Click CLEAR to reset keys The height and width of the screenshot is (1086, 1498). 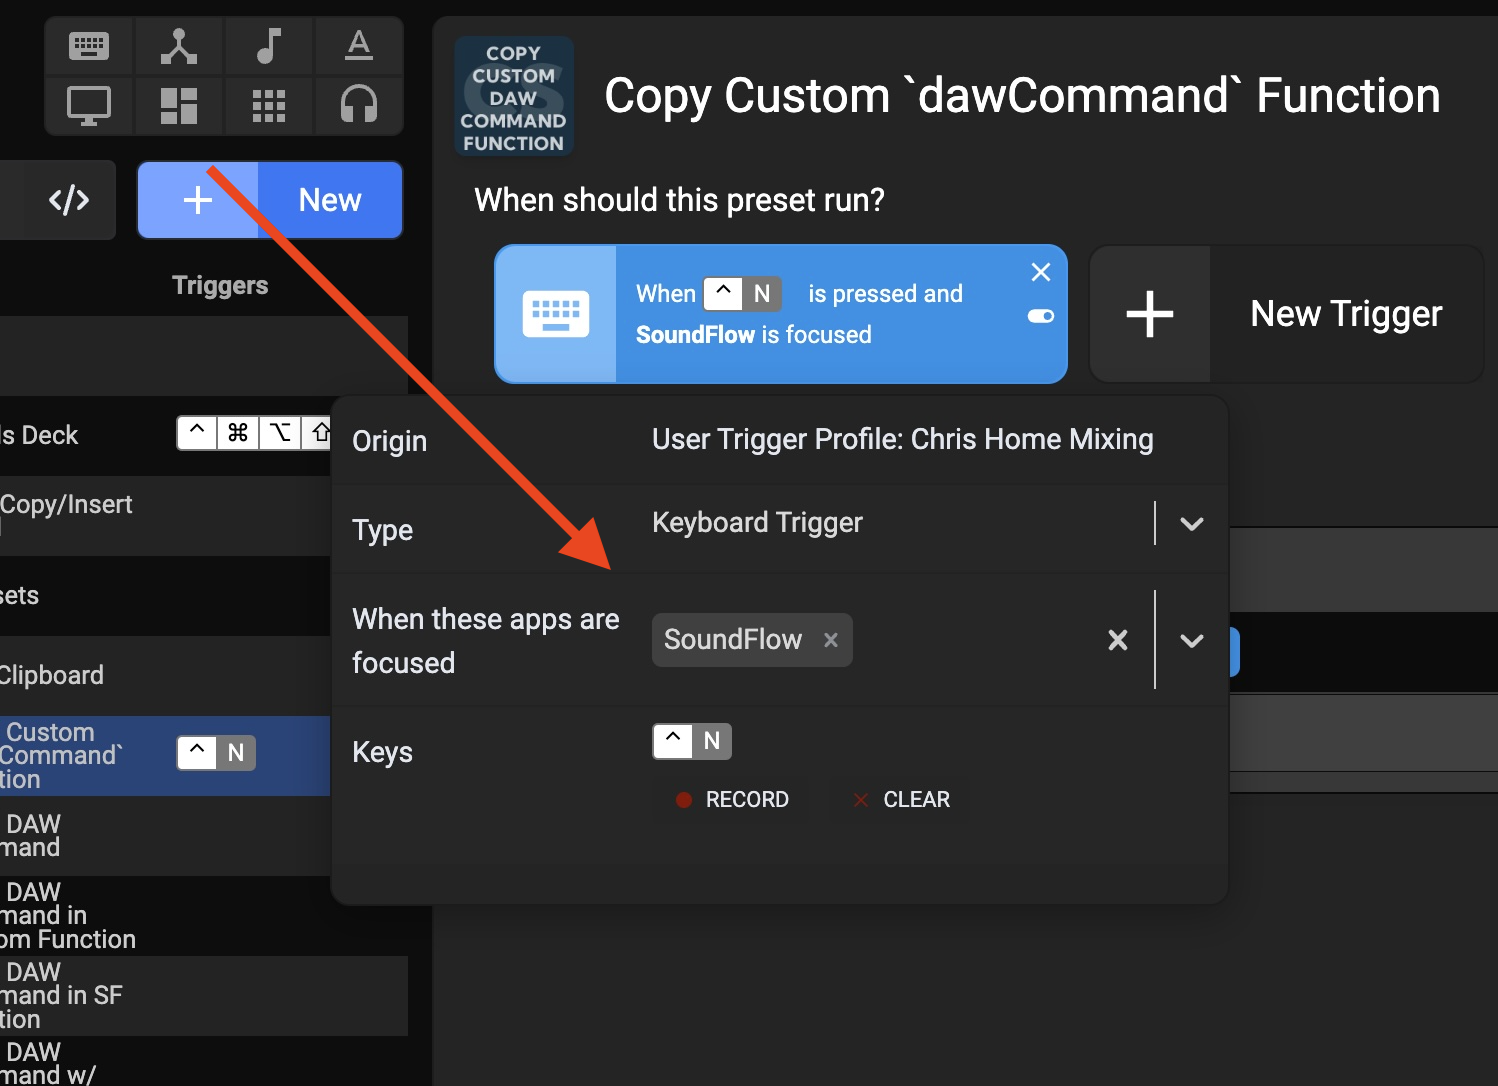click(902, 800)
